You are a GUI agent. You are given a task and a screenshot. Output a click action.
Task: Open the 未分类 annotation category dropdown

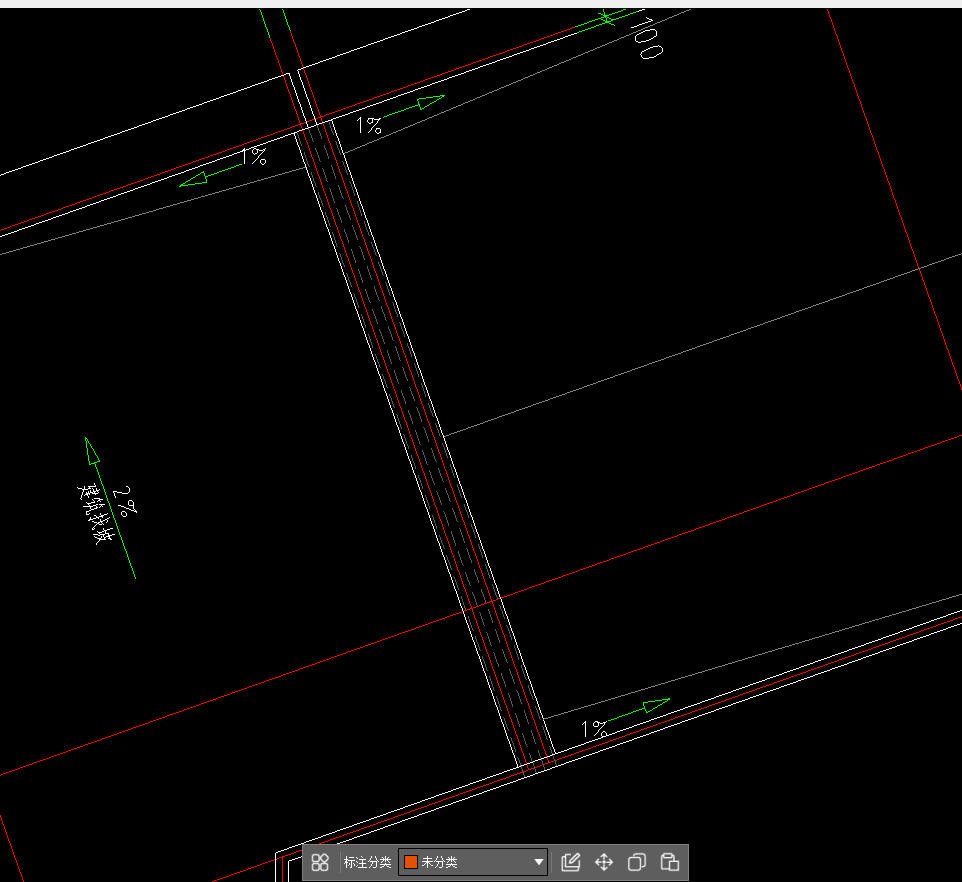click(473, 862)
